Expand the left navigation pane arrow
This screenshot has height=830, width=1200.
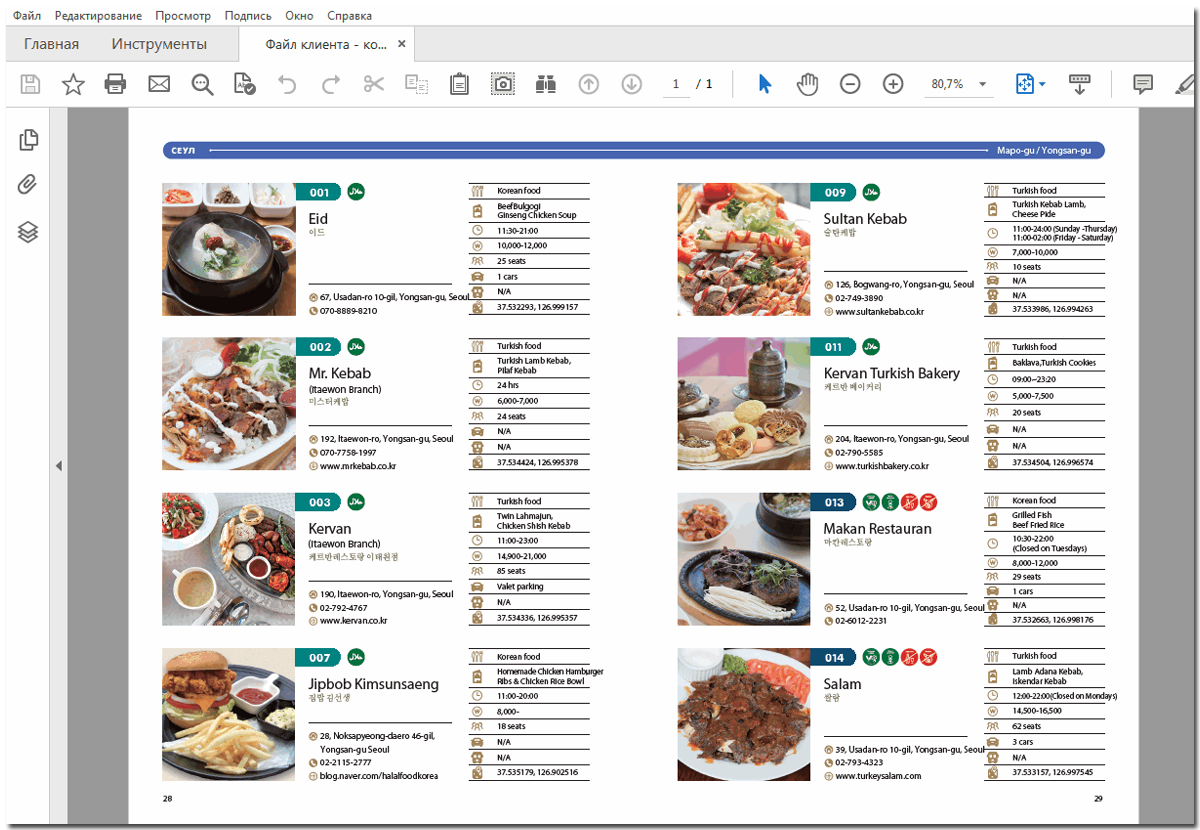tap(58, 465)
